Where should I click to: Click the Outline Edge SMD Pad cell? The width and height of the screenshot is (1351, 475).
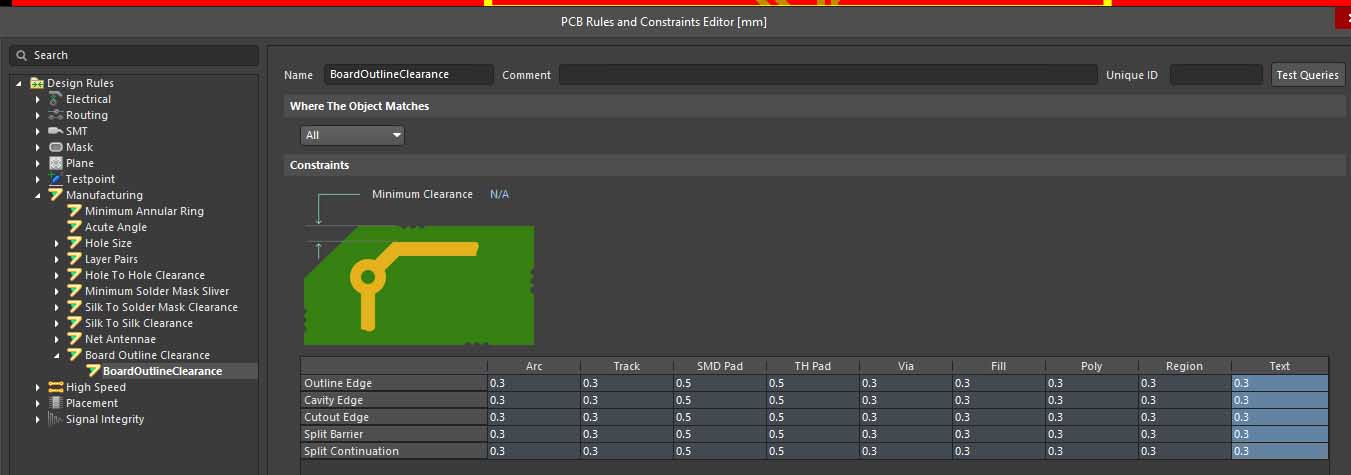pyautogui.click(x=719, y=383)
